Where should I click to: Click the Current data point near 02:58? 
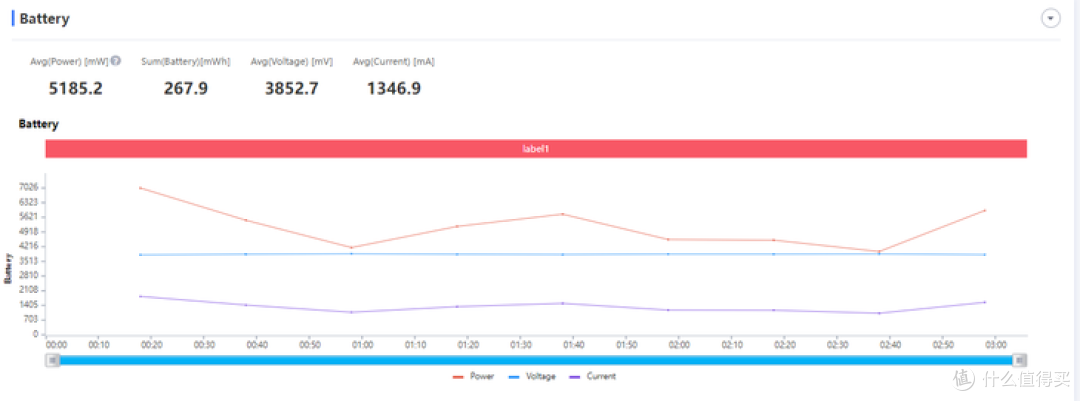pyautogui.click(x=985, y=302)
